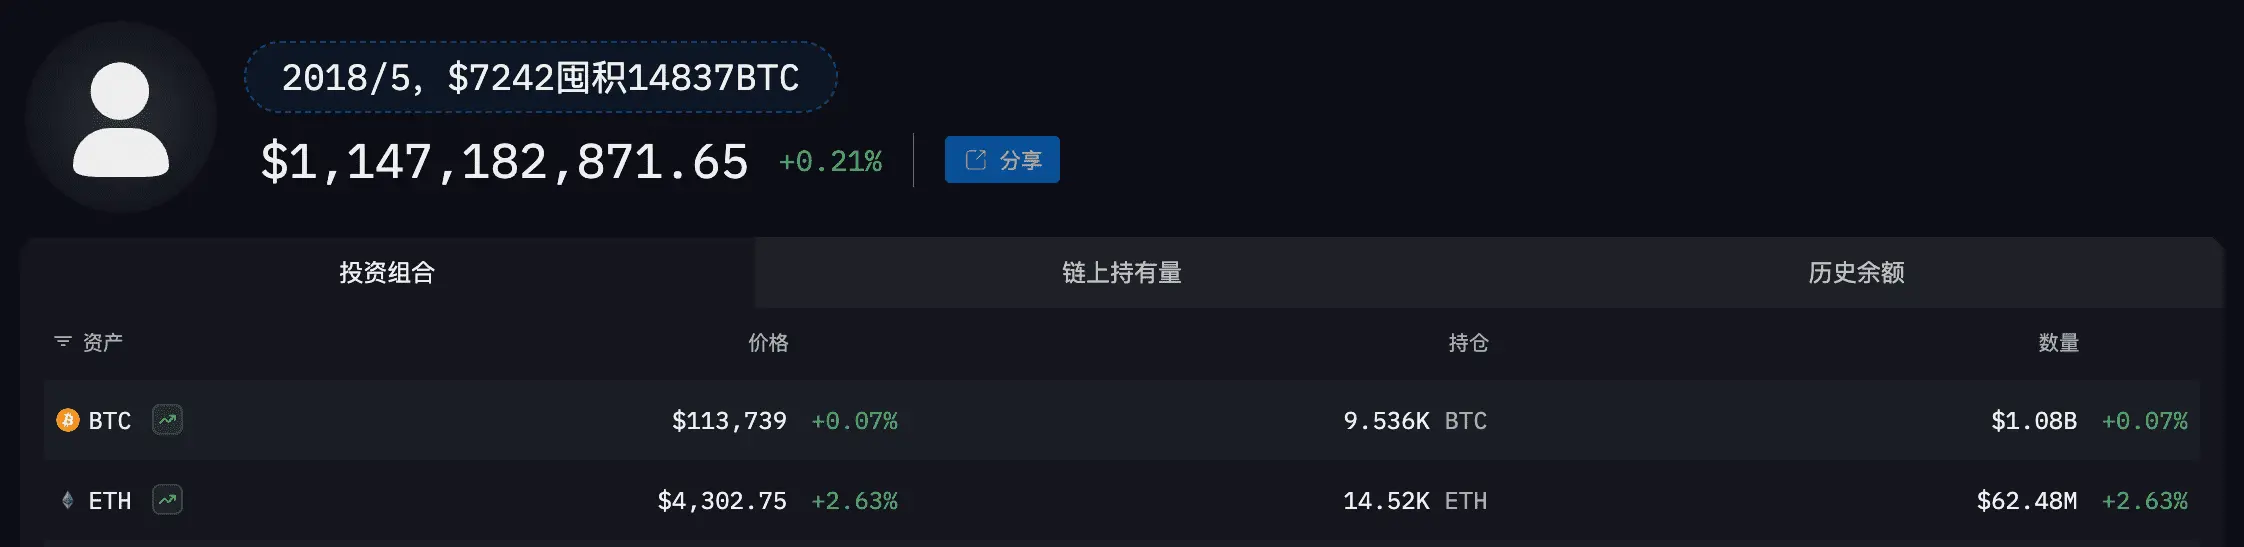Click the share icon in 分享 button
This screenshot has height=547, width=2244.
point(976,160)
